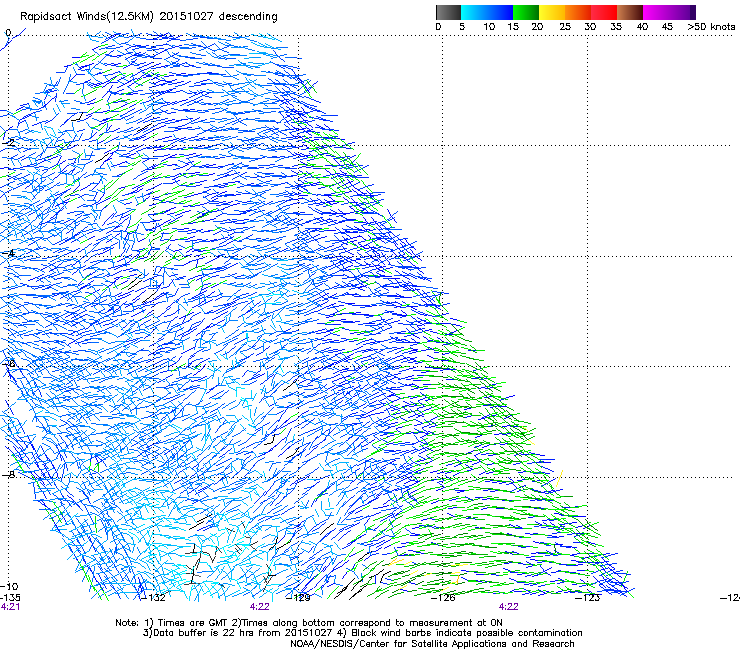Click the '30' label under the color bar

click(590, 27)
